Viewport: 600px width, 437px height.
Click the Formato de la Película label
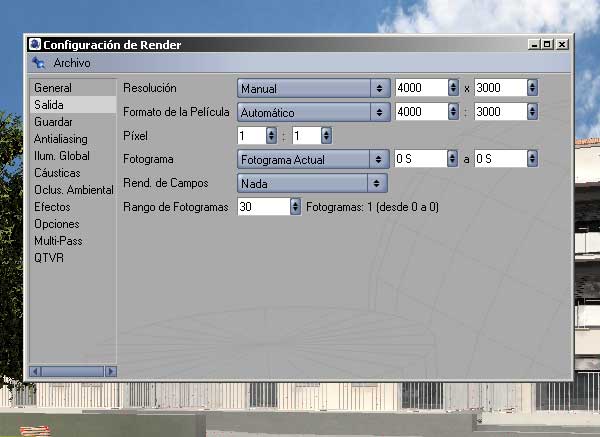(176, 112)
